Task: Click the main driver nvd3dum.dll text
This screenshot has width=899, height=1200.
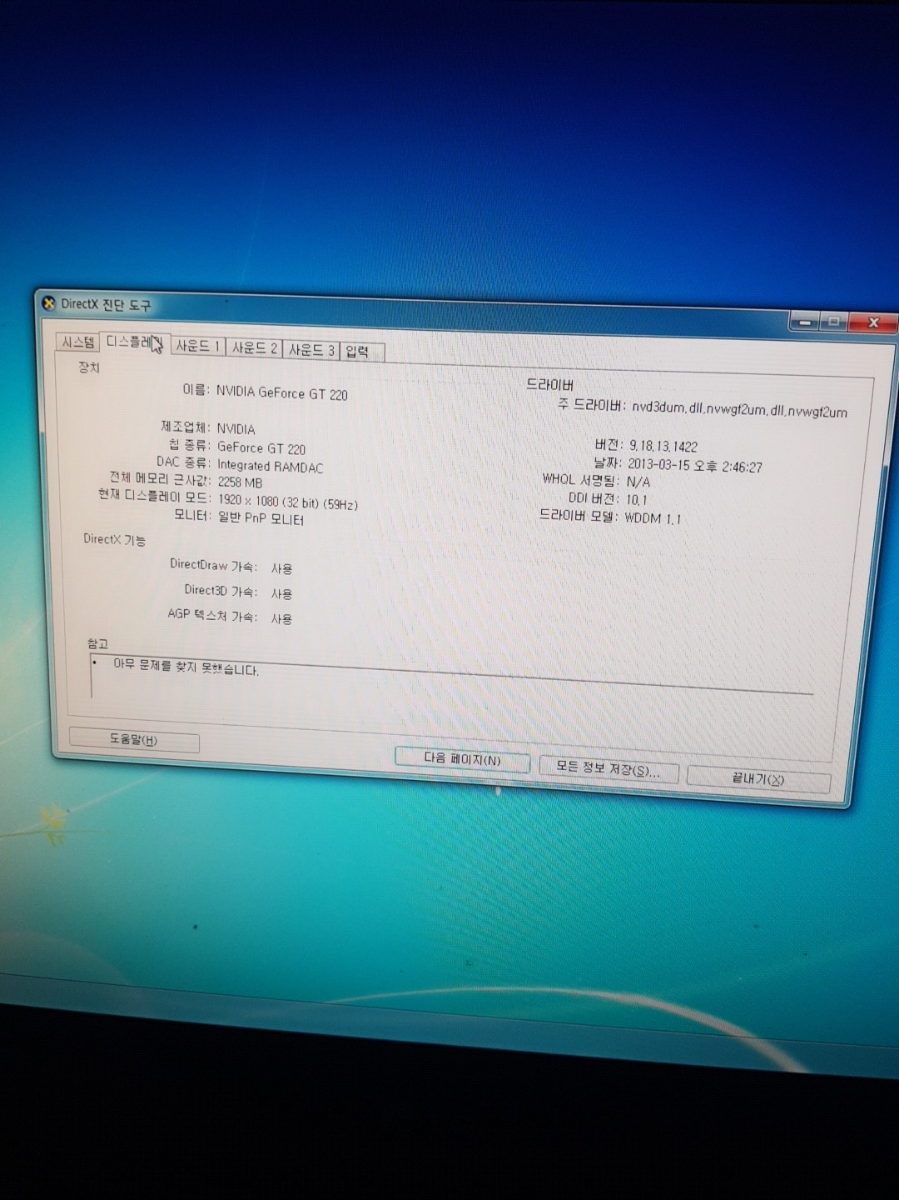Action: tap(739, 410)
